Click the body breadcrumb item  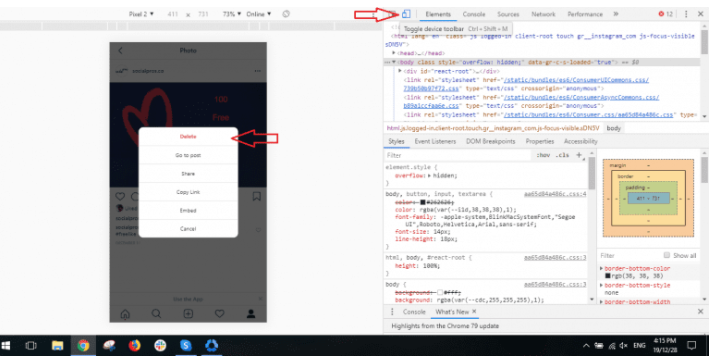point(613,128)
